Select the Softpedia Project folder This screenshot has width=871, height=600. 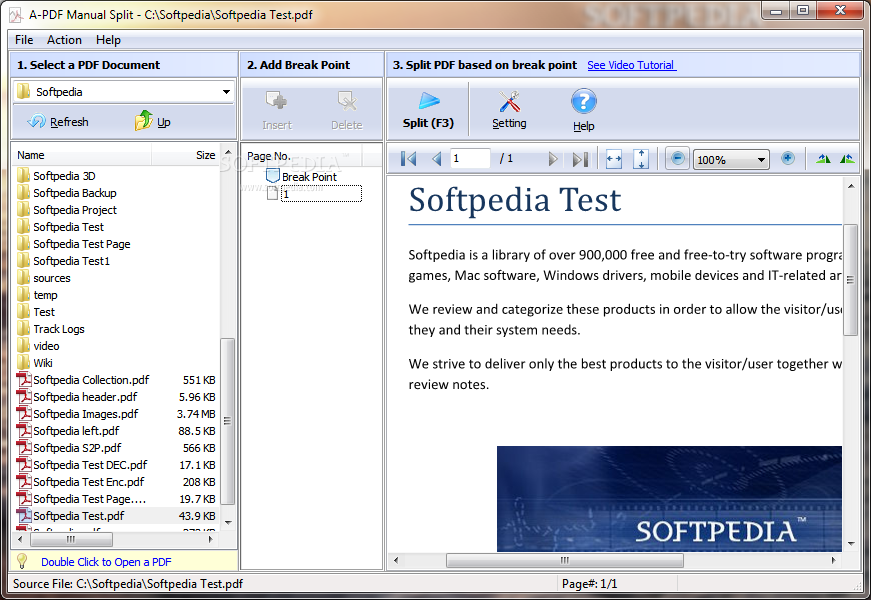click(75, 211)
